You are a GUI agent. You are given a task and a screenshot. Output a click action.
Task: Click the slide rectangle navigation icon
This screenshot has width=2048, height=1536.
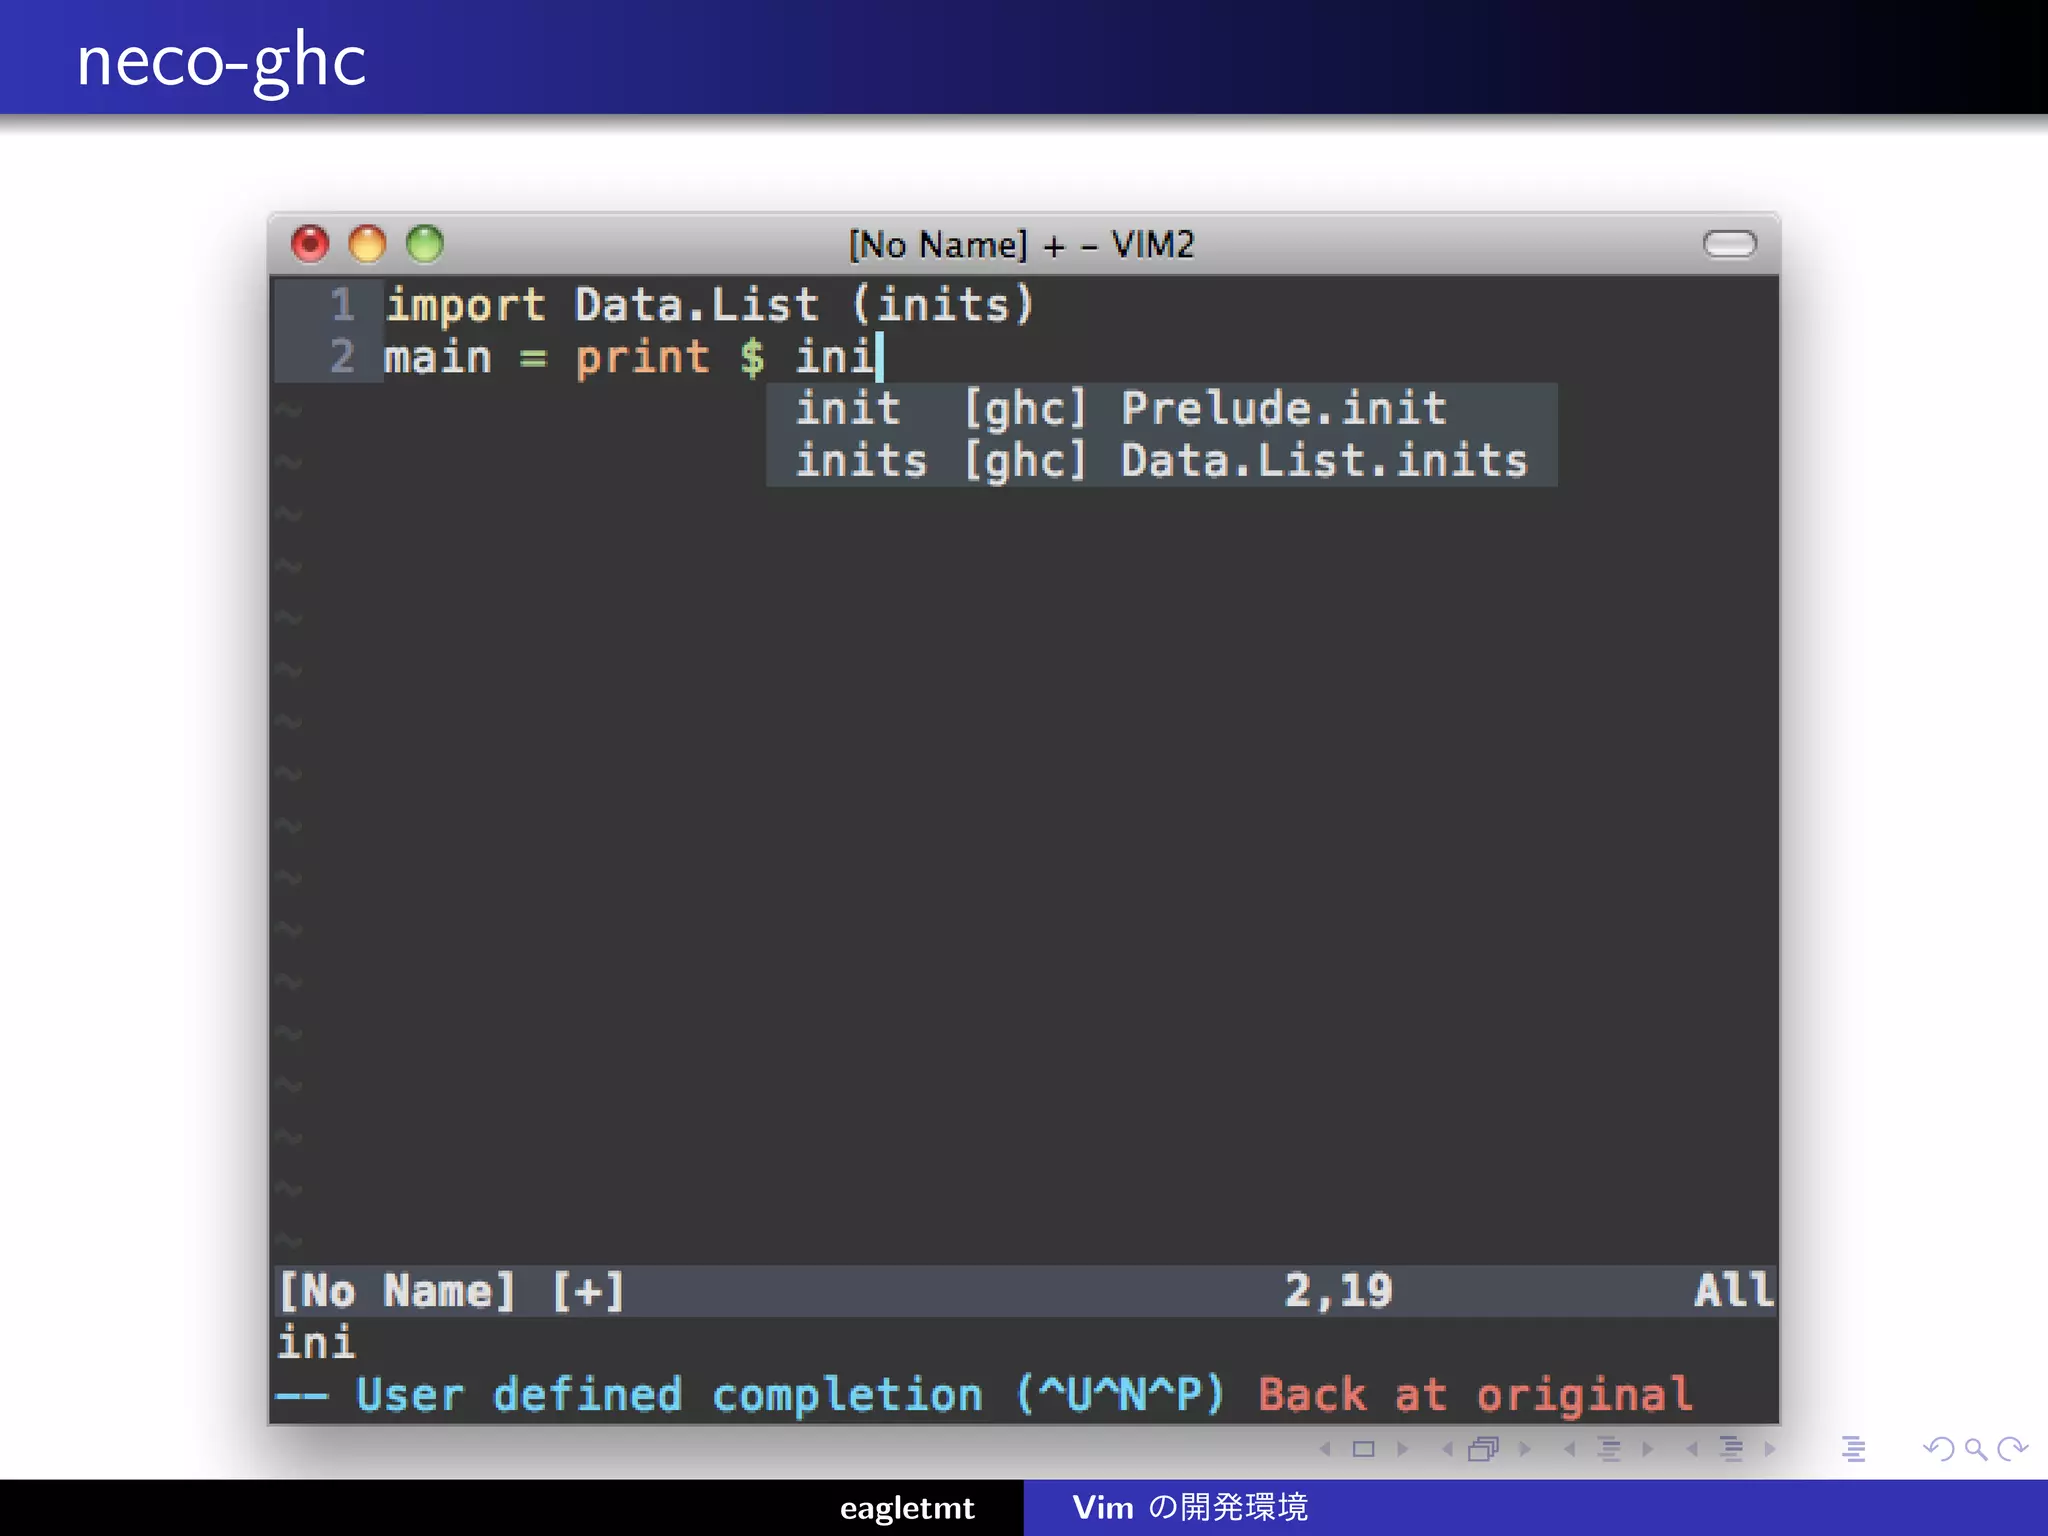click(x=1364, y=1449)
